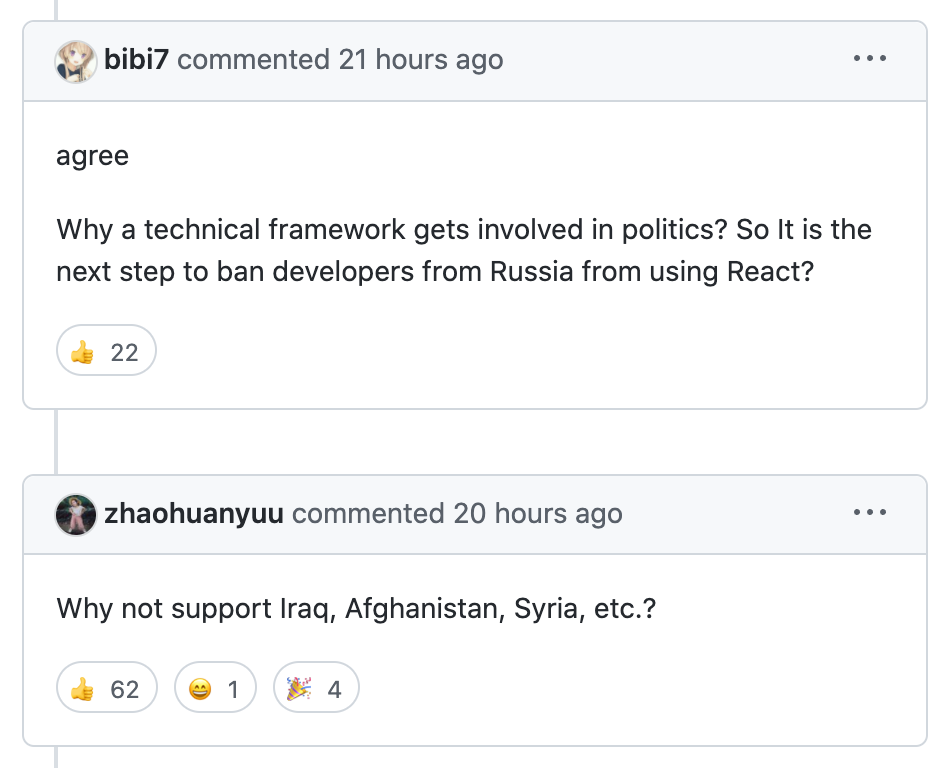Visit the bibi7 username link
The height and width of the screenshot is (768, 952).
tap(136, 60)
